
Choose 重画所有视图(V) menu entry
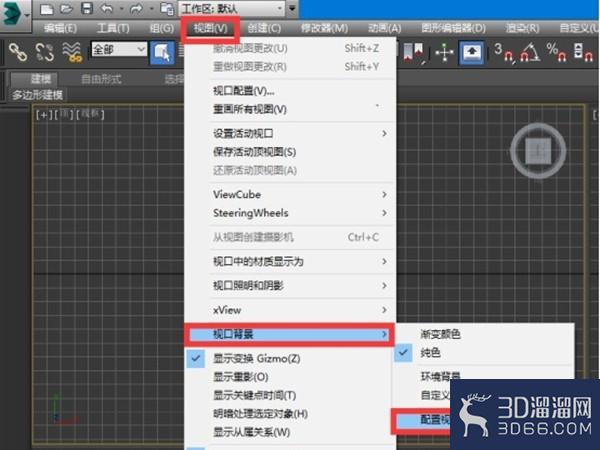tap(290, 109)
